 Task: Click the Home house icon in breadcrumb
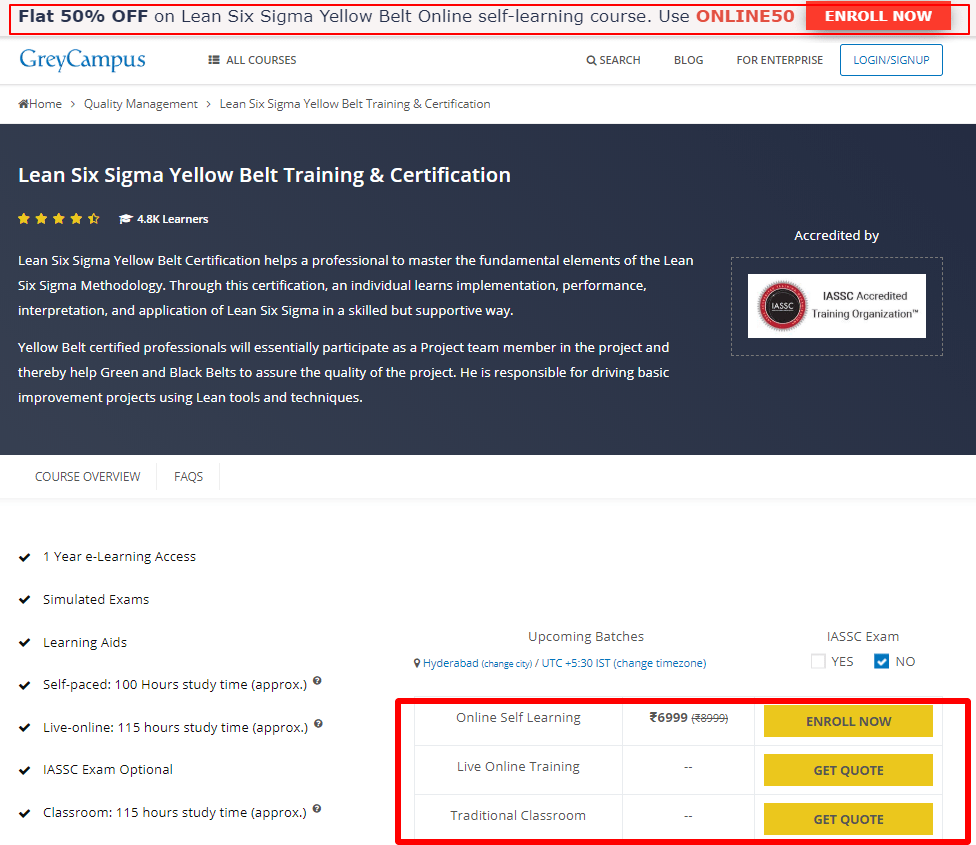[x=24, y=104]
